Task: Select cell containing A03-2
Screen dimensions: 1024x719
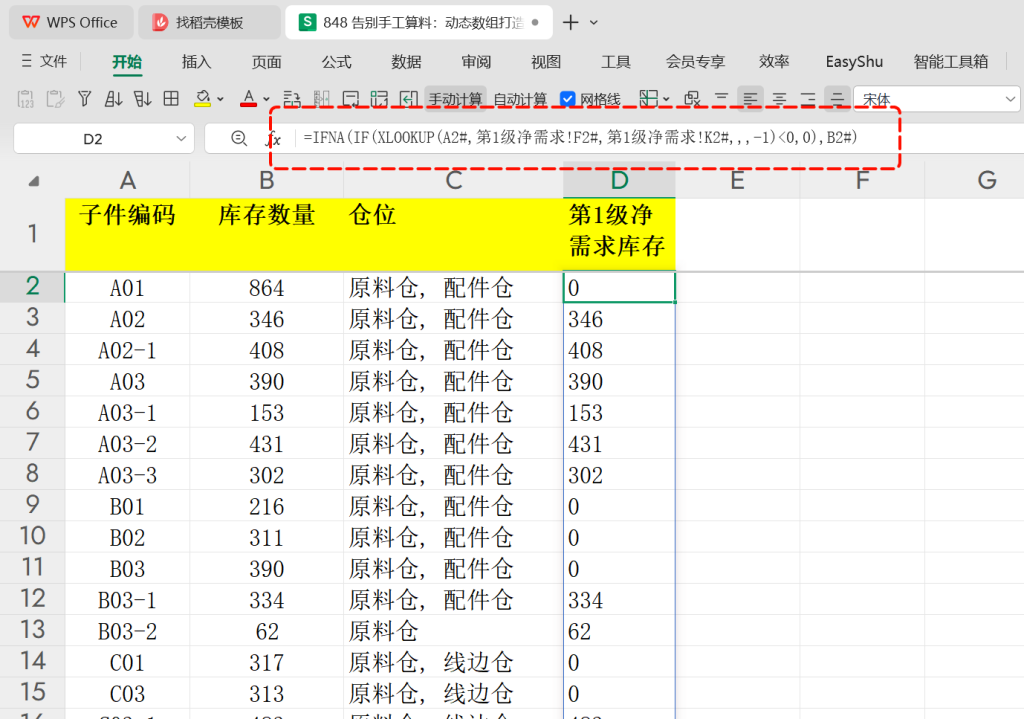Action: [127, 444]
